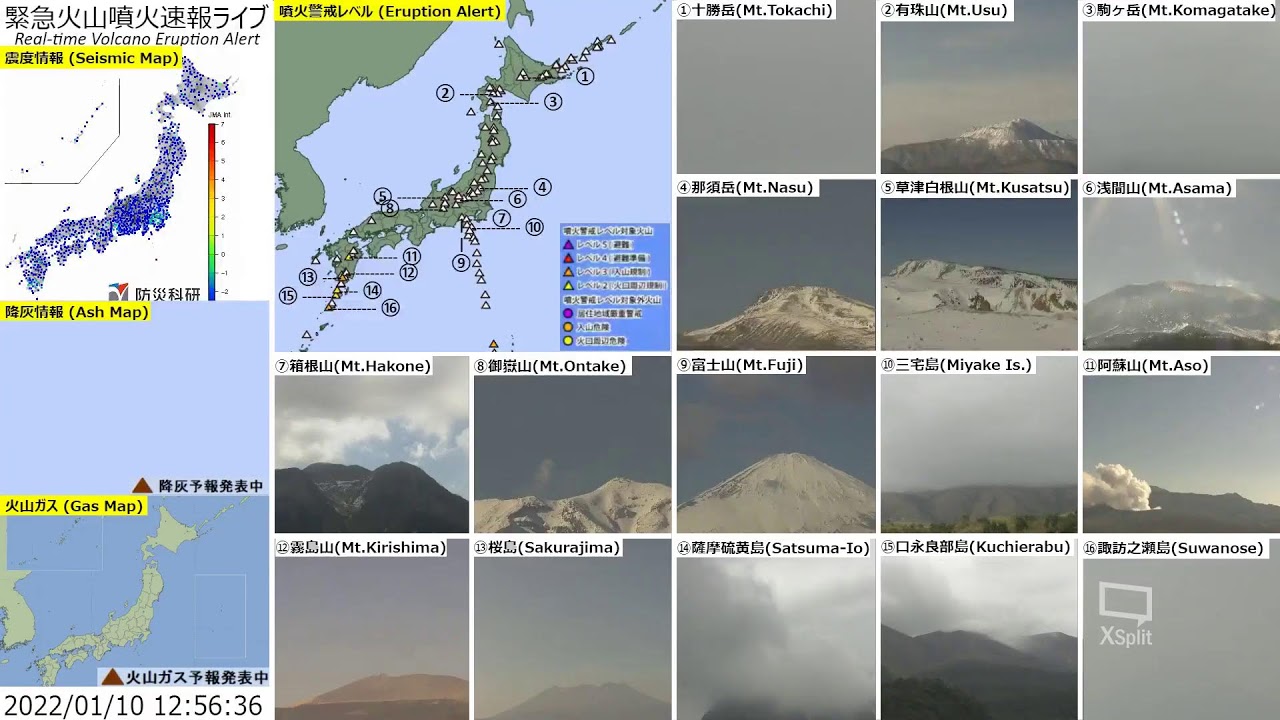The image size is (1280, 720).
Task: Click map marker ⑭ for Satsuma-Io
Action: [372, 291]
